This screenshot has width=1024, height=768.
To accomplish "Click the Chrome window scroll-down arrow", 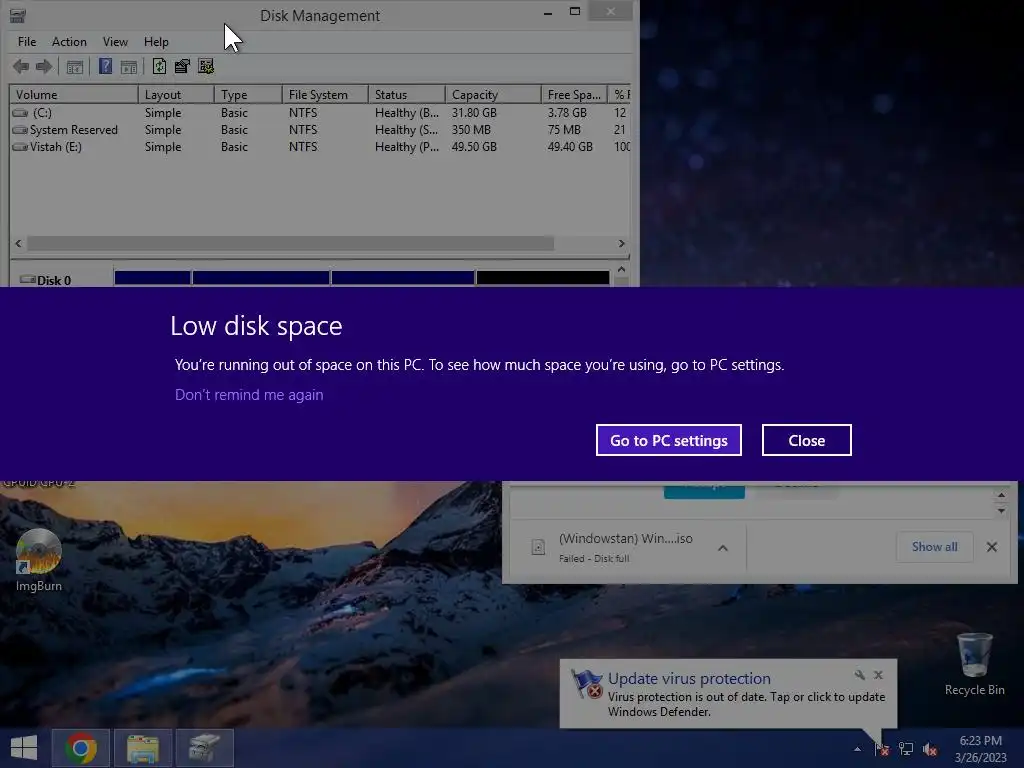I will [1001, 511].
